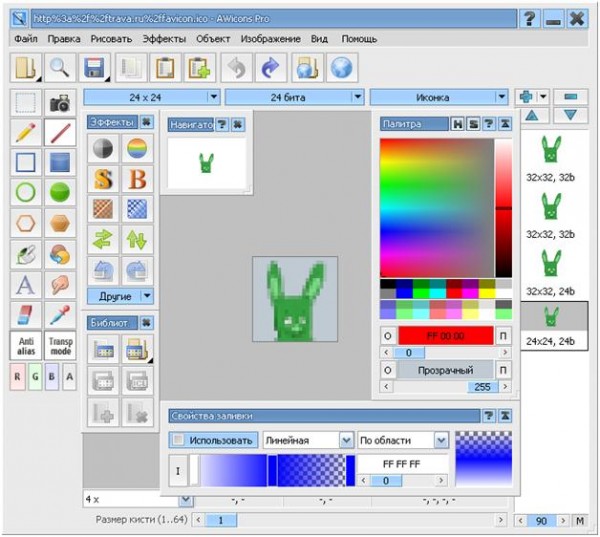Choose the paint bucket fill tool
Screen dimensions: 600x537
[25, 254]
